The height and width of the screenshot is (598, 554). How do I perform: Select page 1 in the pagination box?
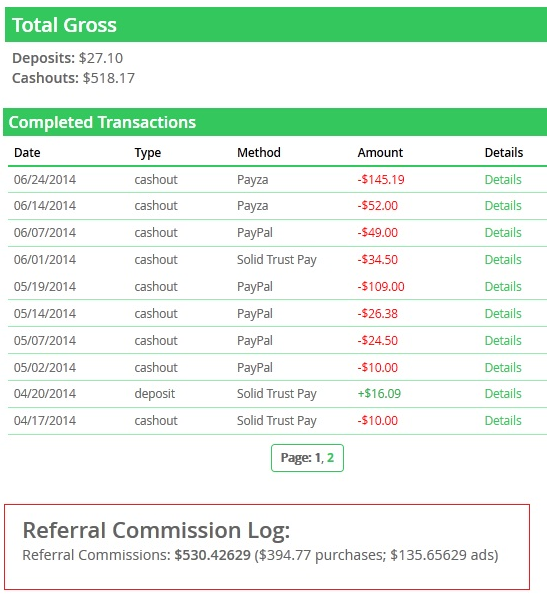click(318, 457)
